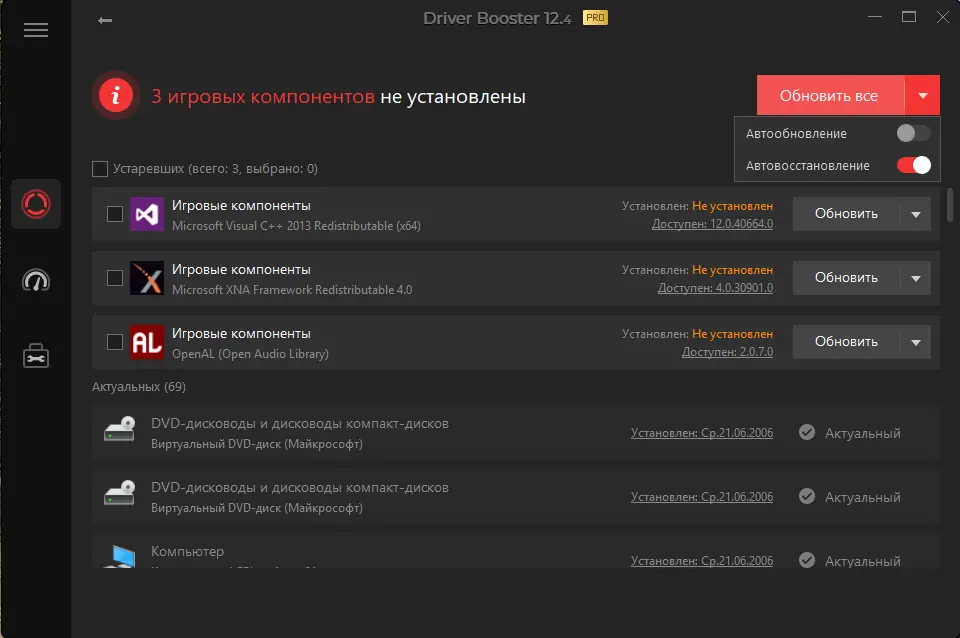Enable the Автообновление toggle
Image resolution: width=960 pixels, height=638 pixels.
click(x=913, y=133)
